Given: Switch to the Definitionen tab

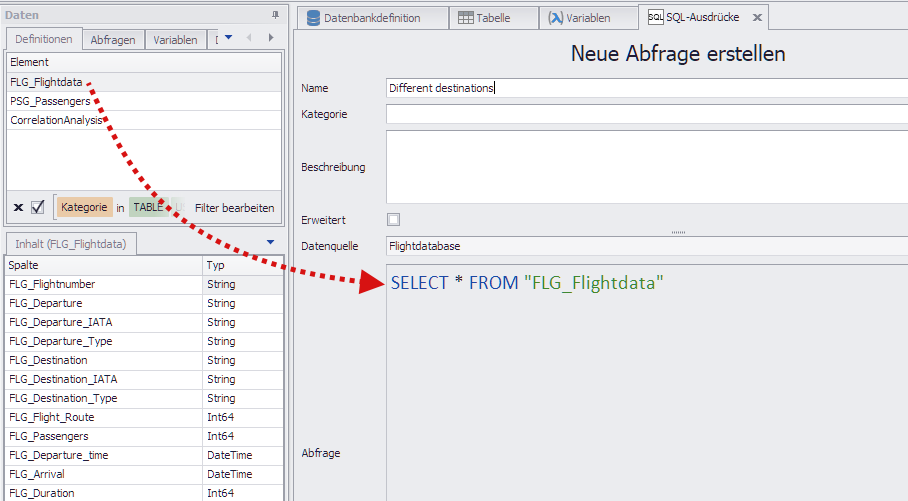Looking at the screenshot, I should (44, 39).
